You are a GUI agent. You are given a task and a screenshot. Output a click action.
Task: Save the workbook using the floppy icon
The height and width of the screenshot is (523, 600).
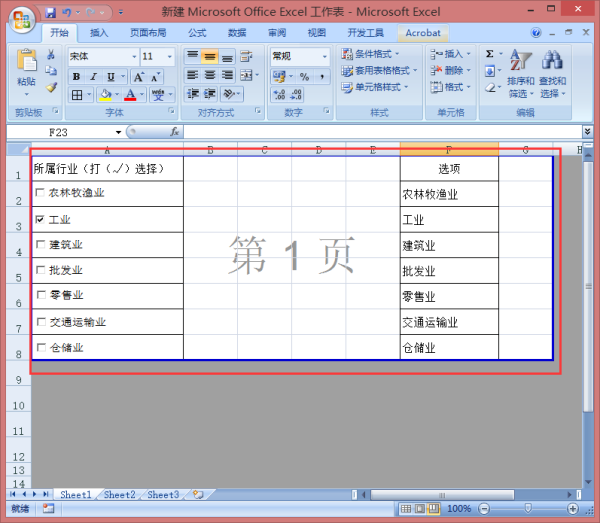(51, 13)
